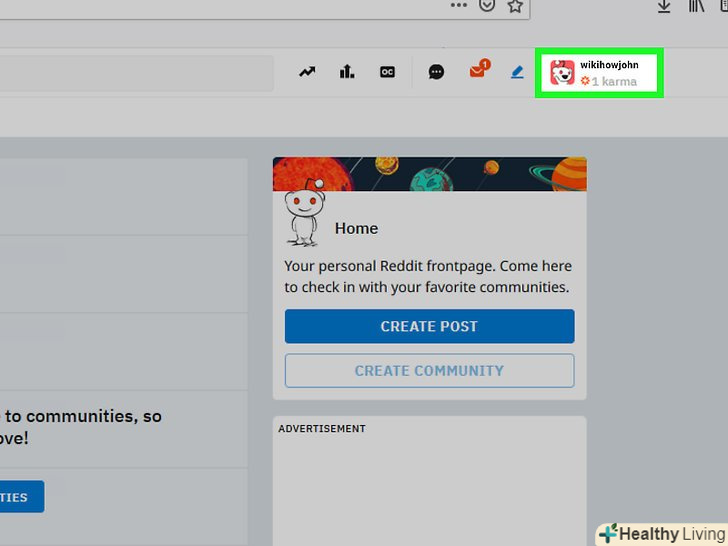Viewport: 728px width, 546px height.
Task: Click the Reddit search field
Action: [136, 73]
